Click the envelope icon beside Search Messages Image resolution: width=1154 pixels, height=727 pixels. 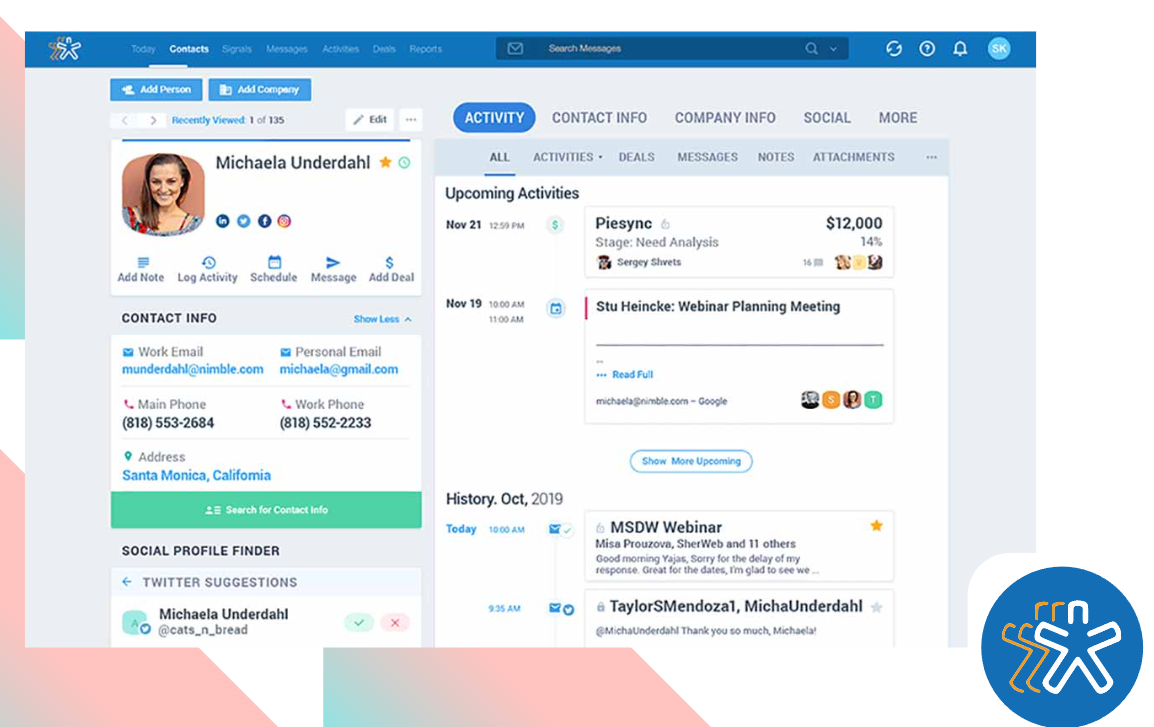click(x=515, y=49)
